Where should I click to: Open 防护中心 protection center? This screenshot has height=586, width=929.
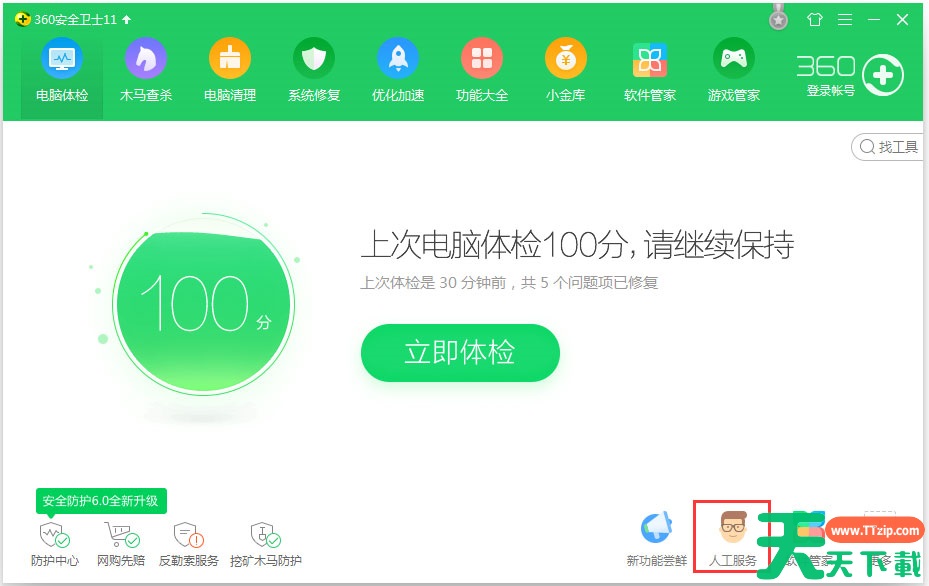55,545
